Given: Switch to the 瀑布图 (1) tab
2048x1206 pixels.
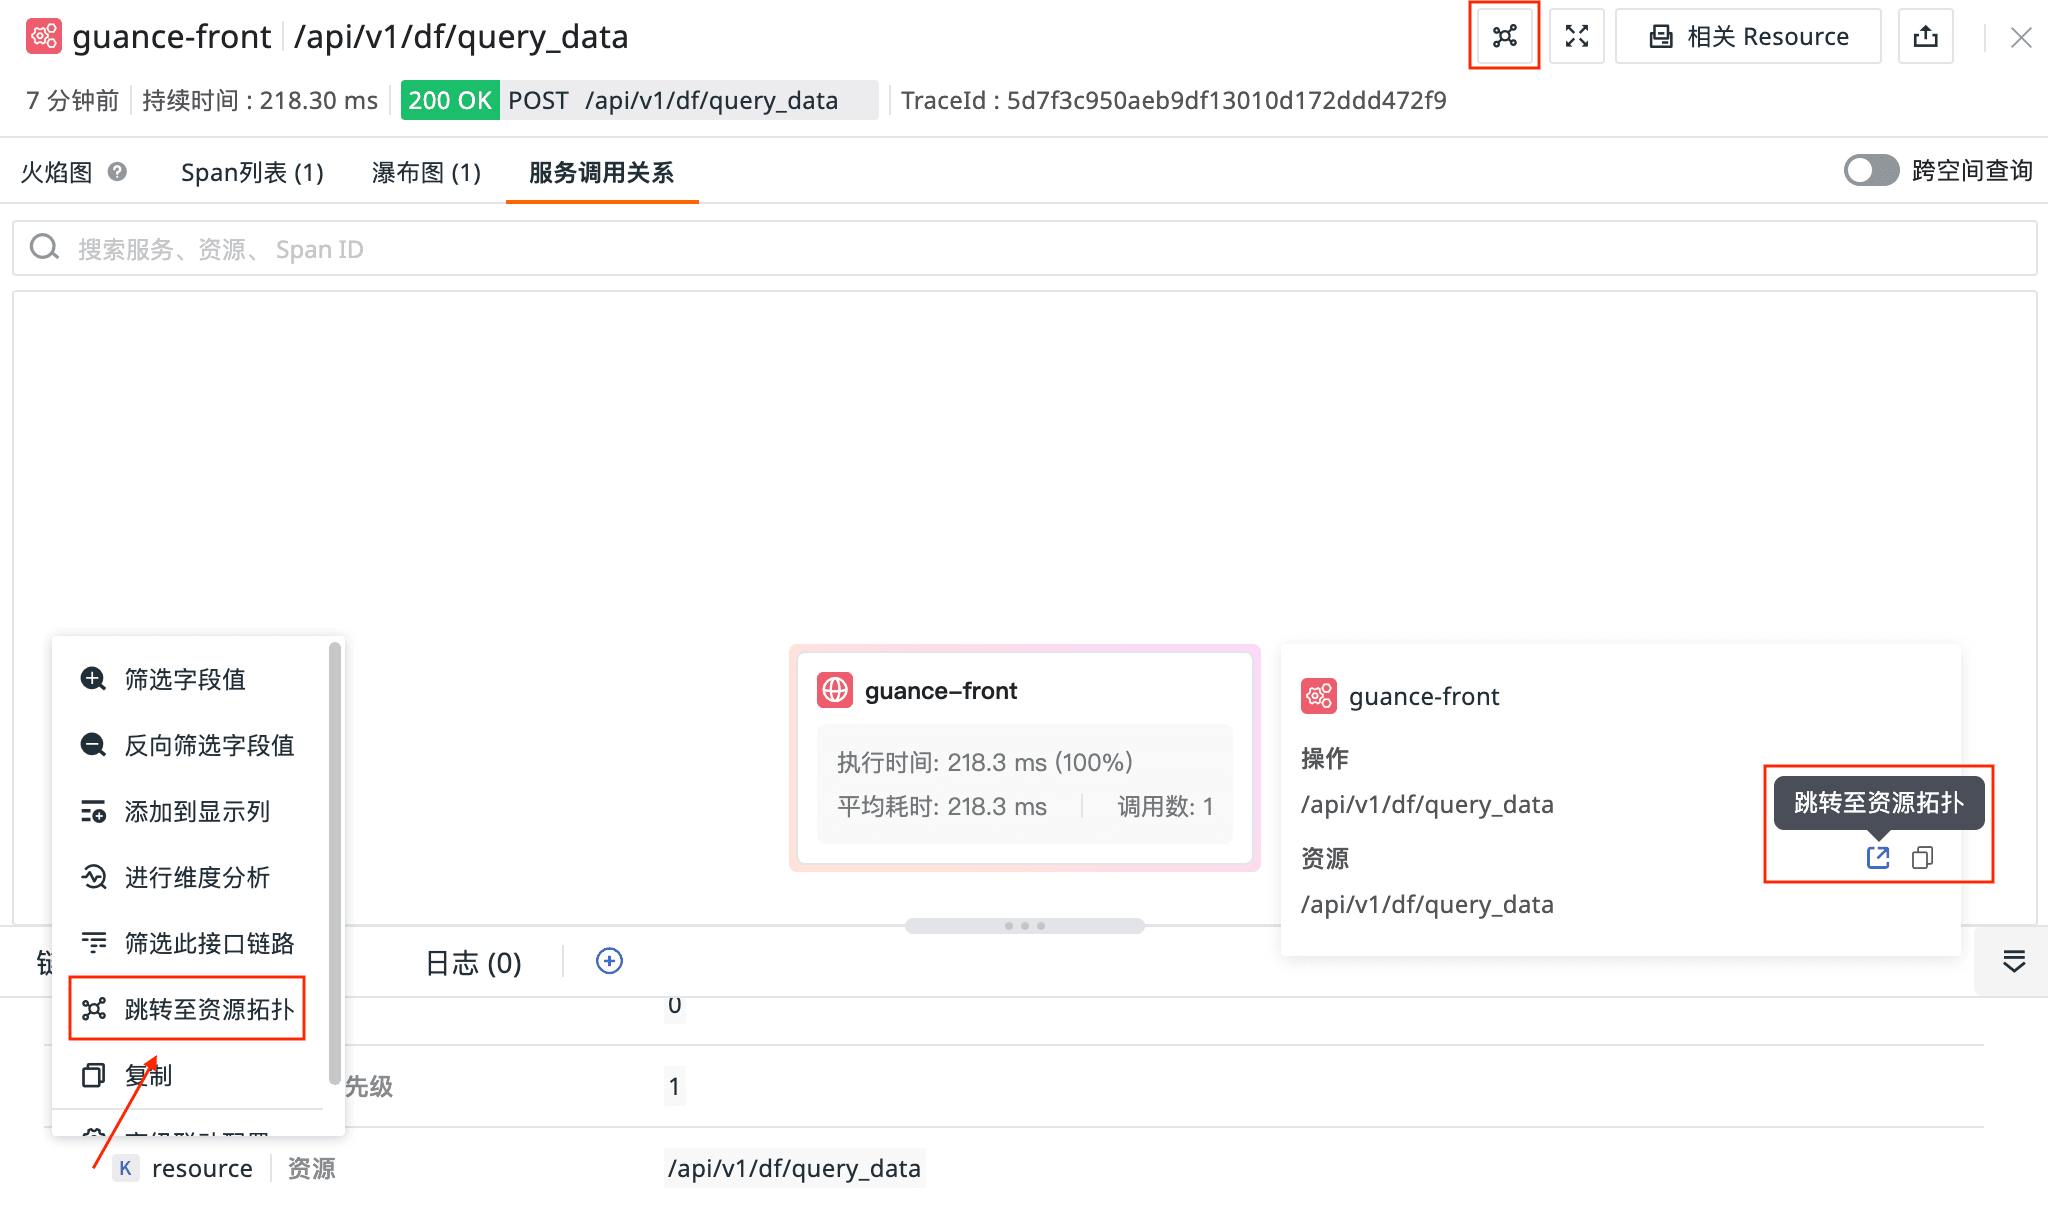Looking at the screenshot, I should [x=426, y=172].
